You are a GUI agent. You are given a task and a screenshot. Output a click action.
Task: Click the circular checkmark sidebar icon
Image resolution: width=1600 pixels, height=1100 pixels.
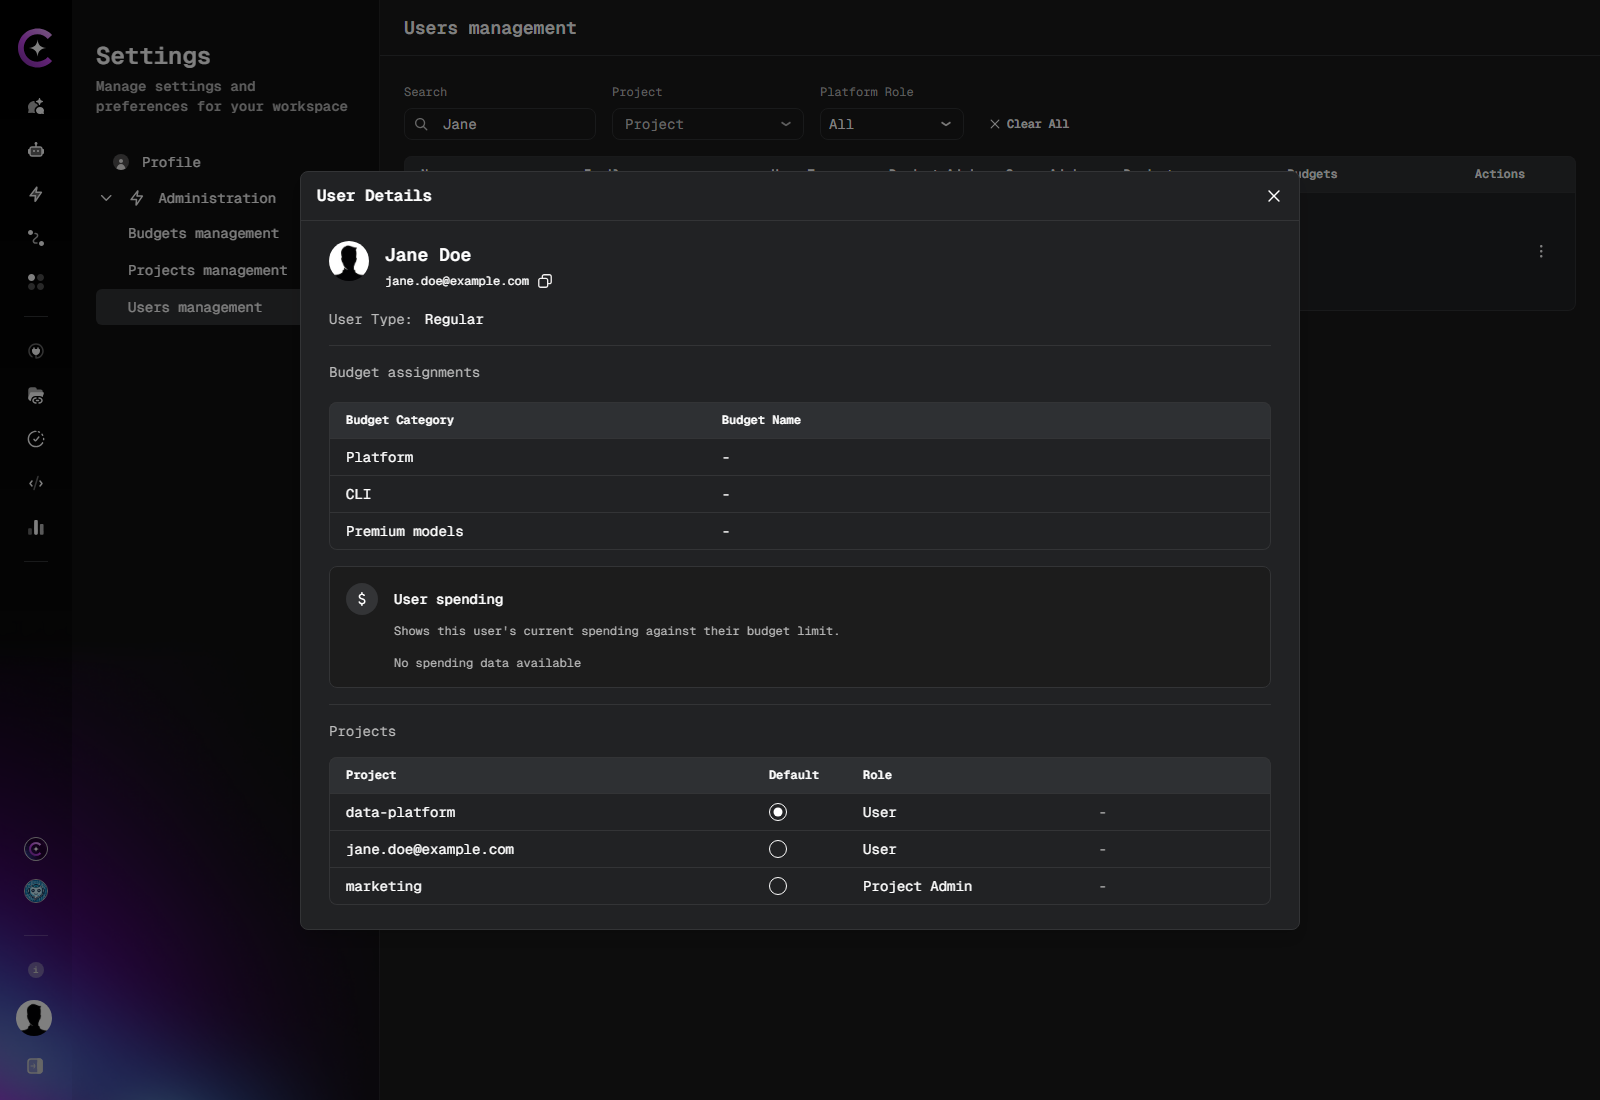(36, 439)
